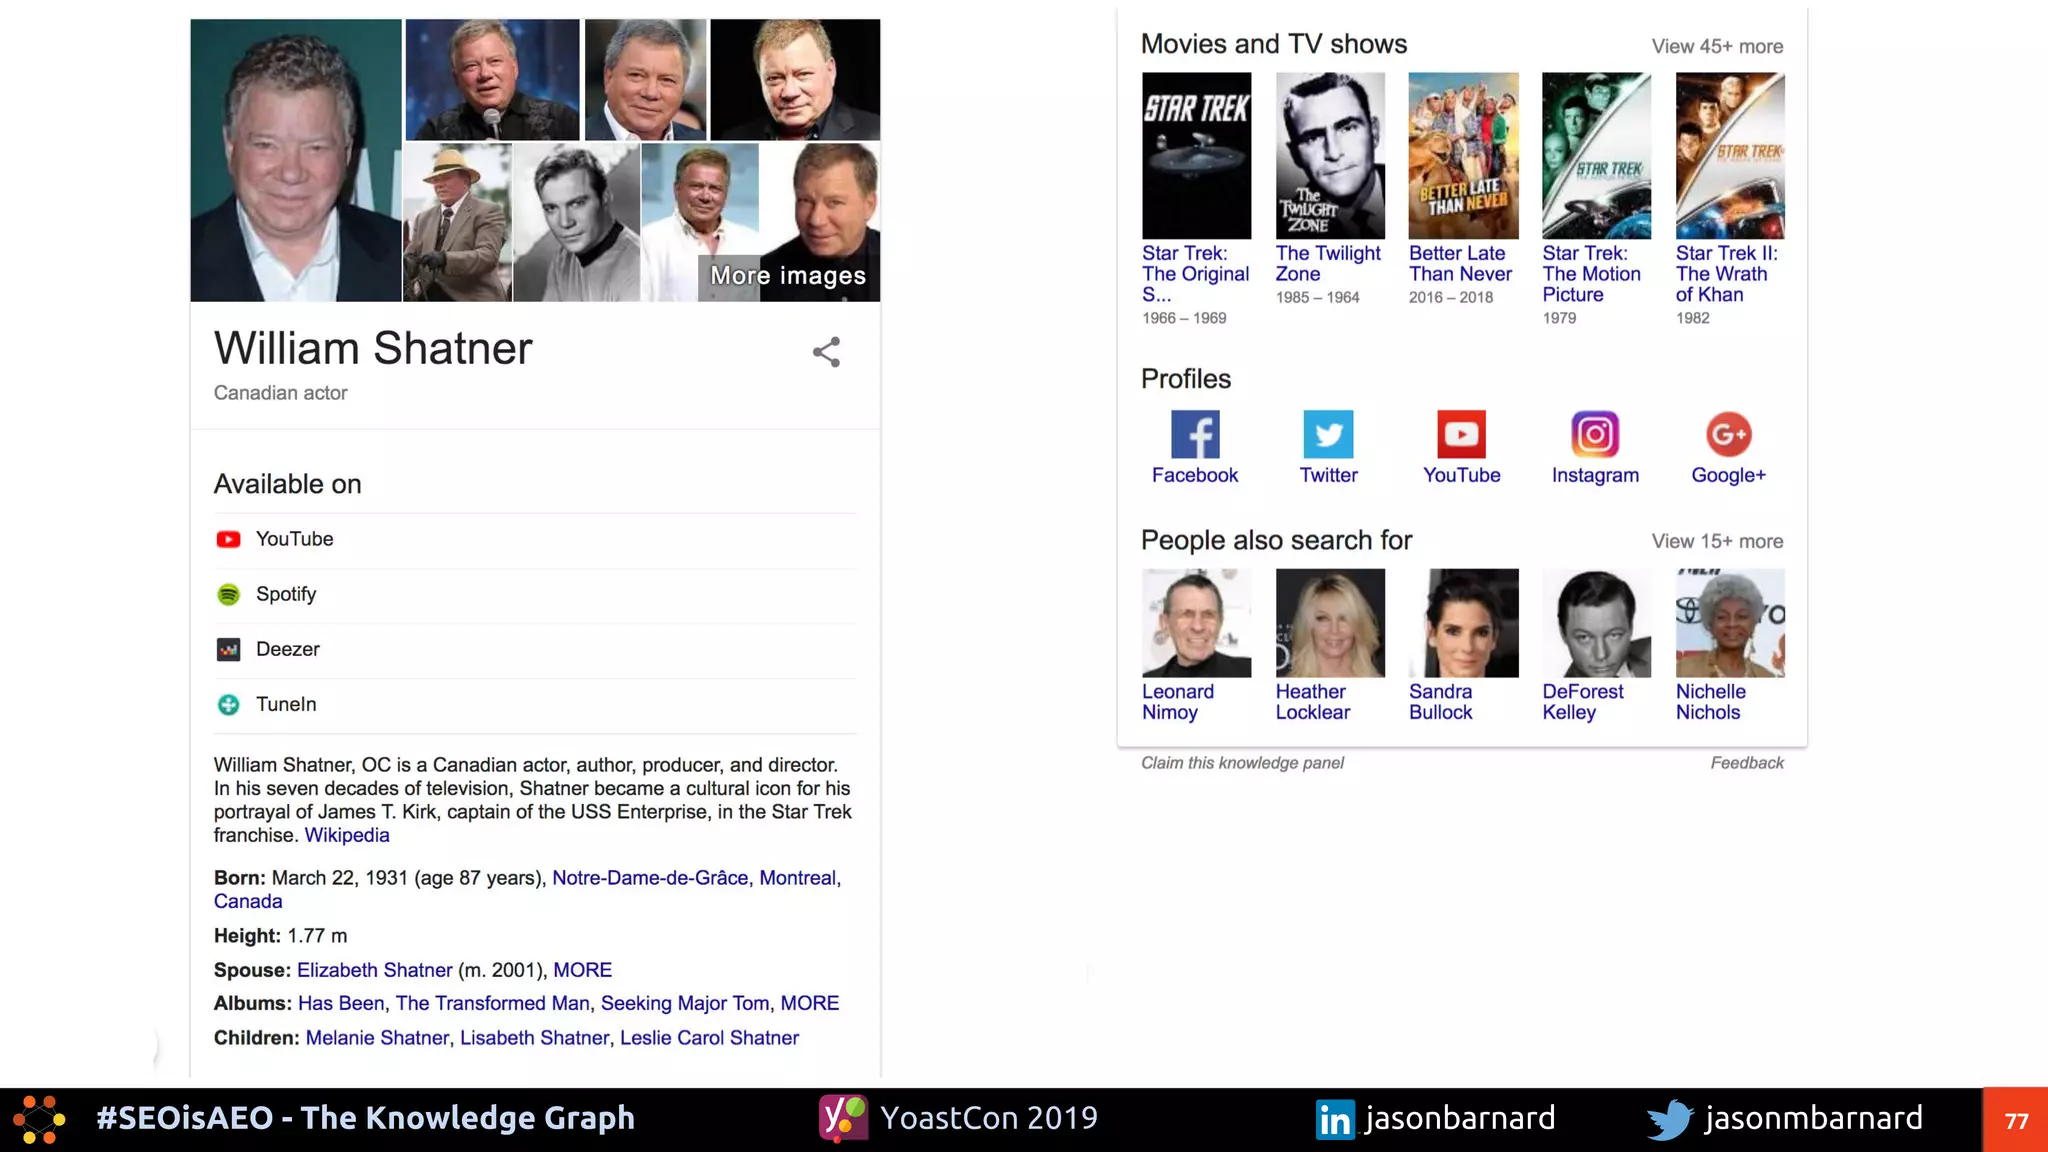Image resolution: width=2048 pixels, height=1152 pixels.
Task: Open View 15+ more people link
Action: [1717, 541]
